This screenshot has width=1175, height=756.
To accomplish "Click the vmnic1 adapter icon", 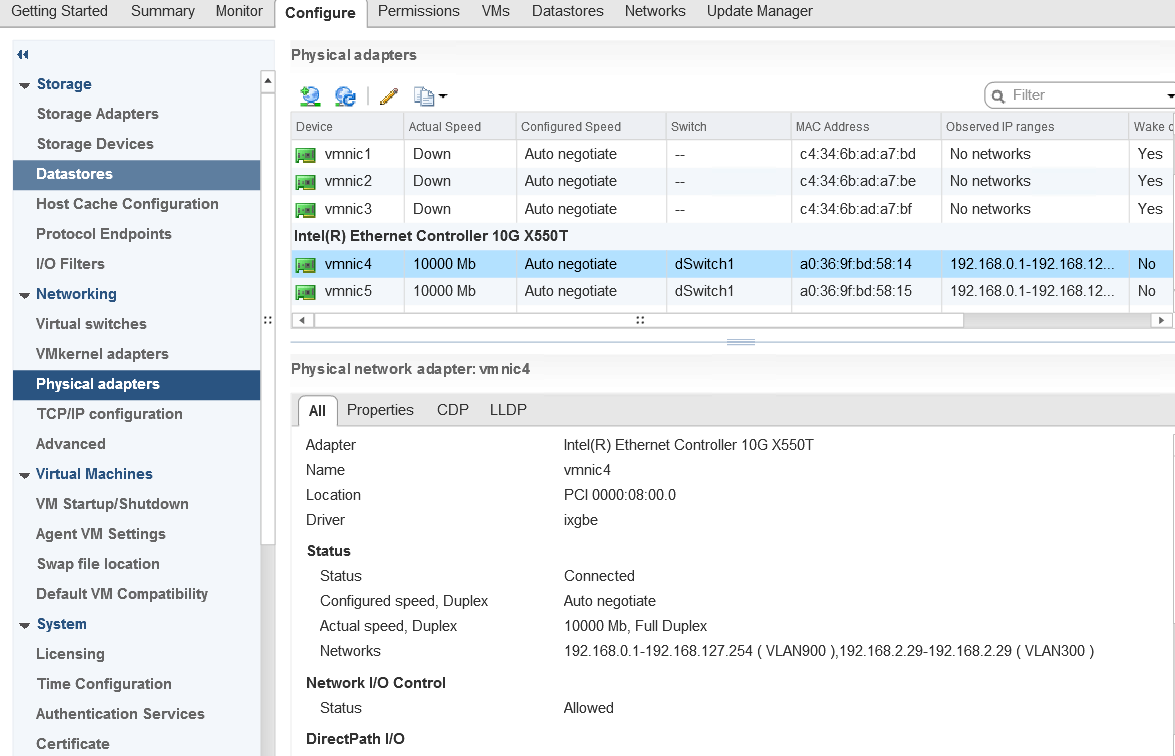I will (306, 155).
